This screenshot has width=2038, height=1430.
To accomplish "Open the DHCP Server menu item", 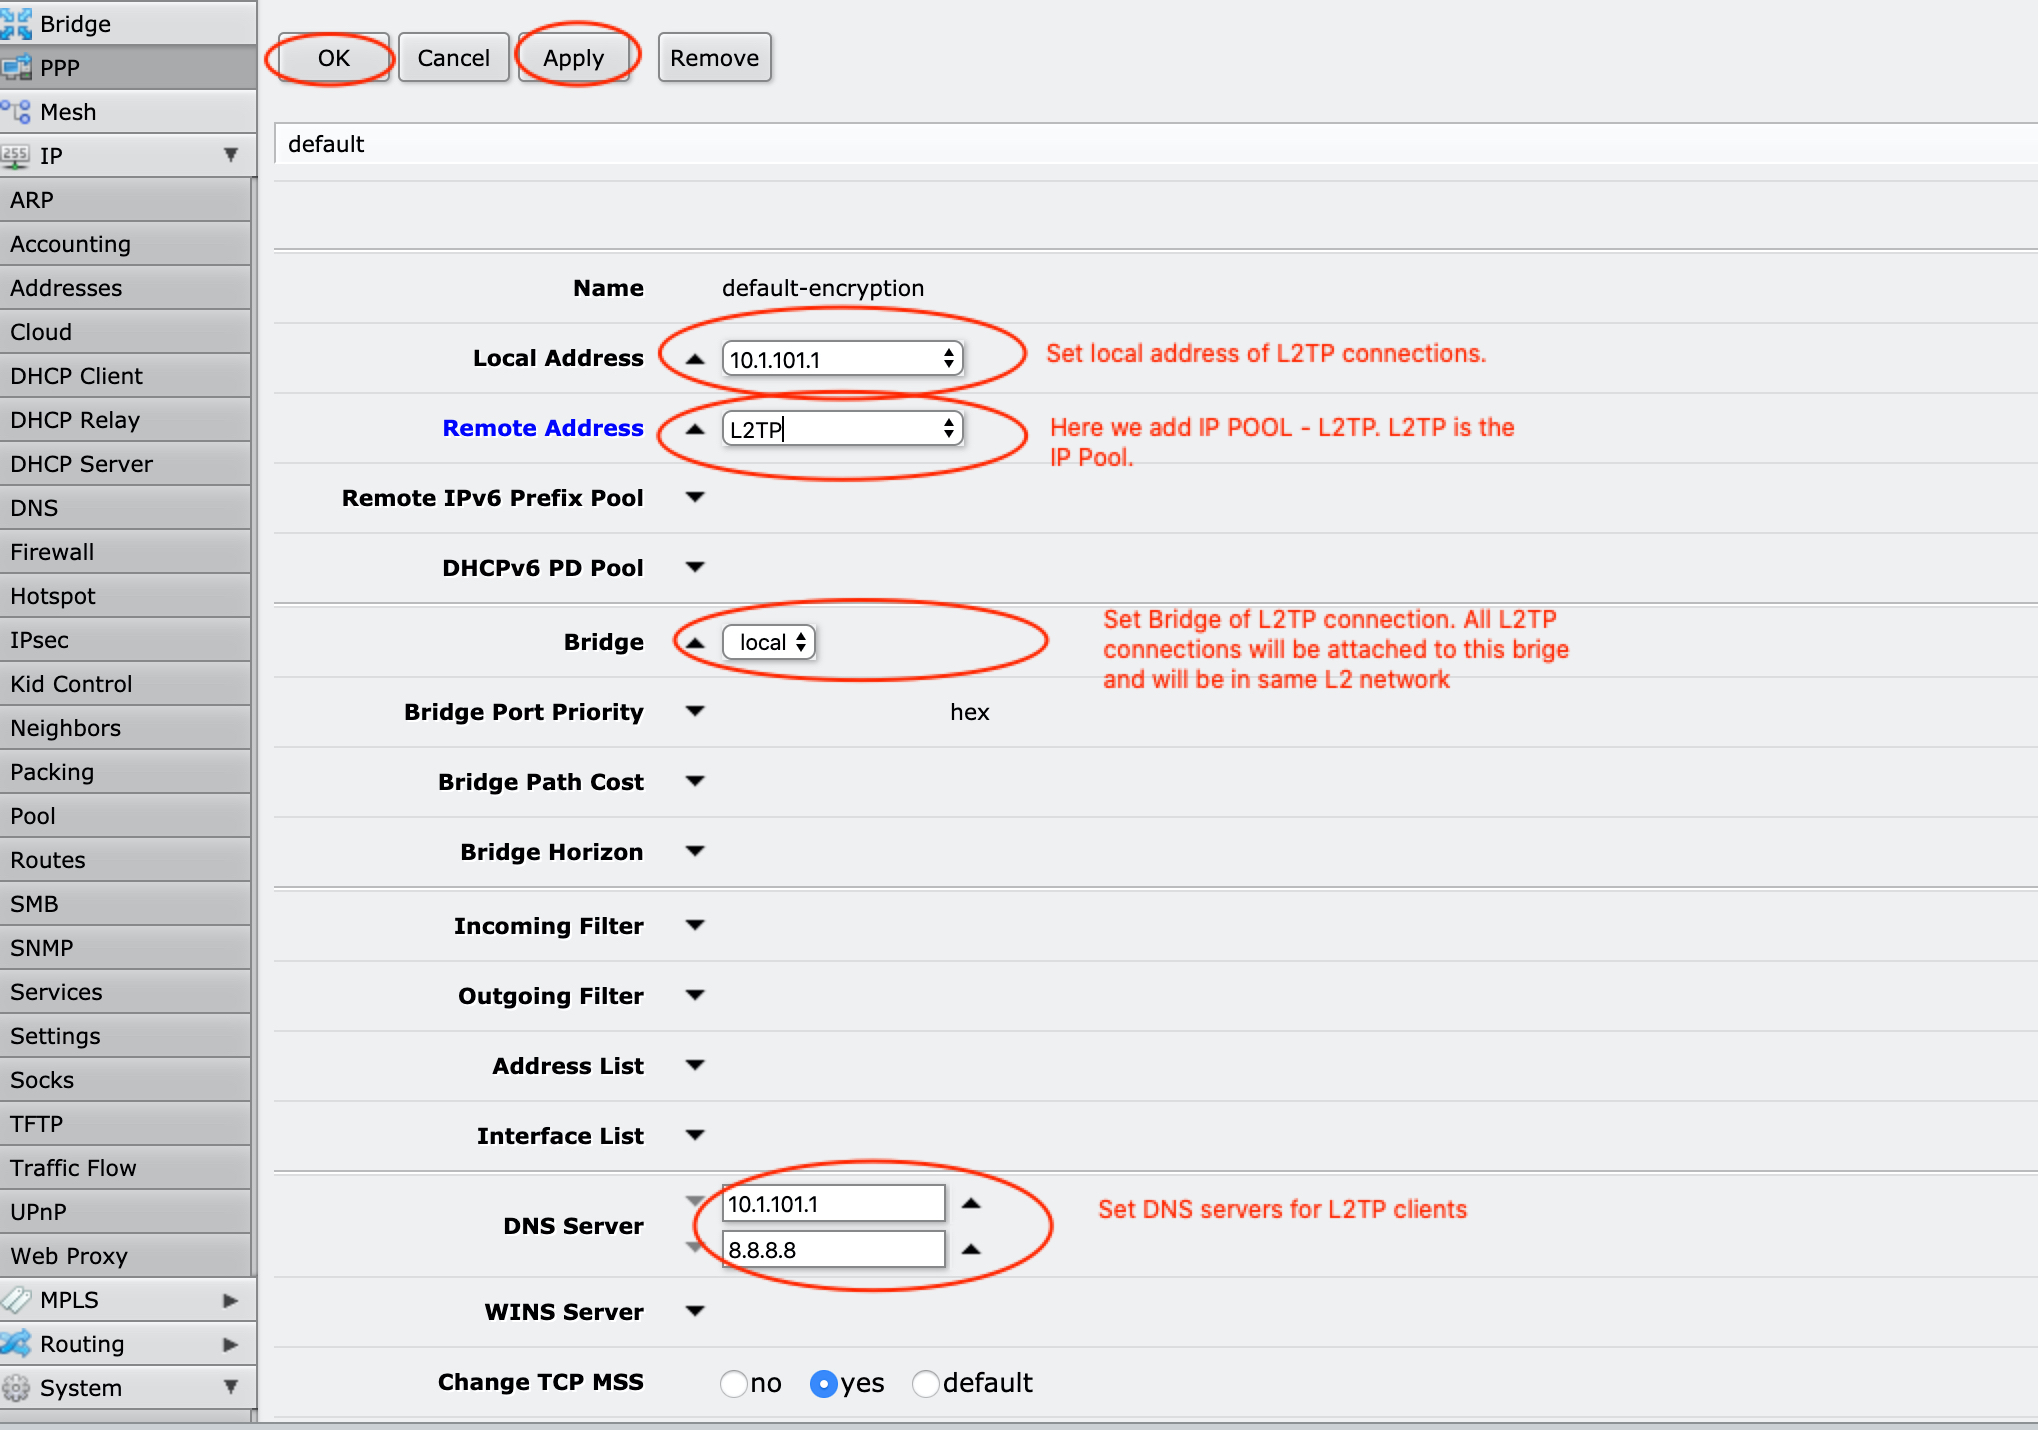I will click(81, 464).
